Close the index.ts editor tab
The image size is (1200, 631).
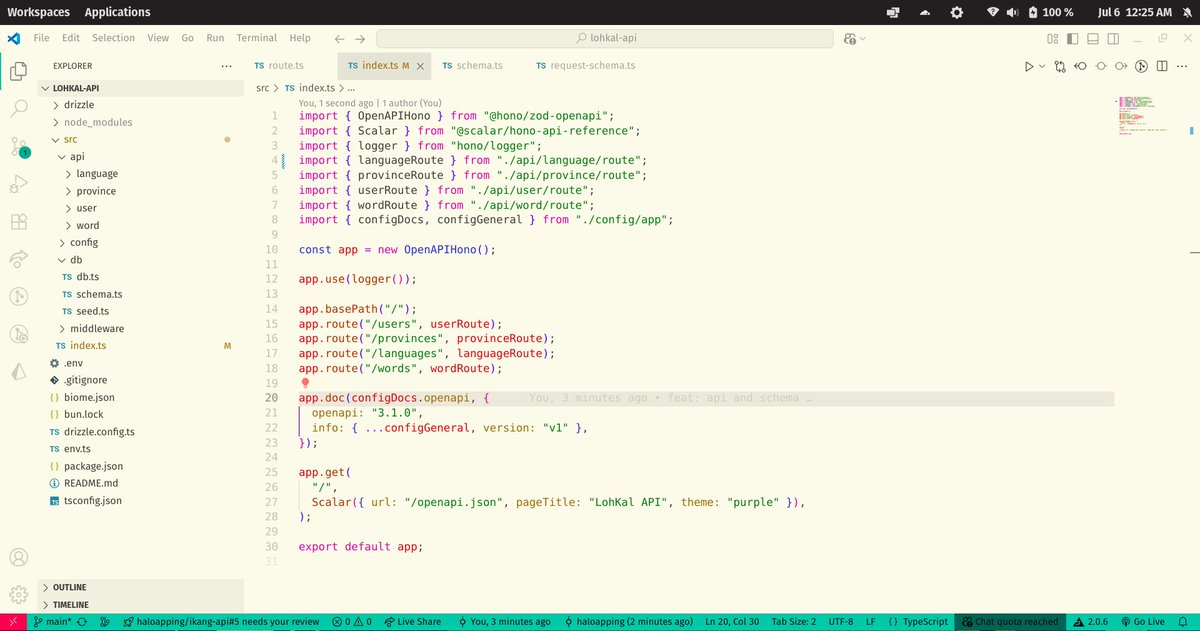tap(421, 66)
